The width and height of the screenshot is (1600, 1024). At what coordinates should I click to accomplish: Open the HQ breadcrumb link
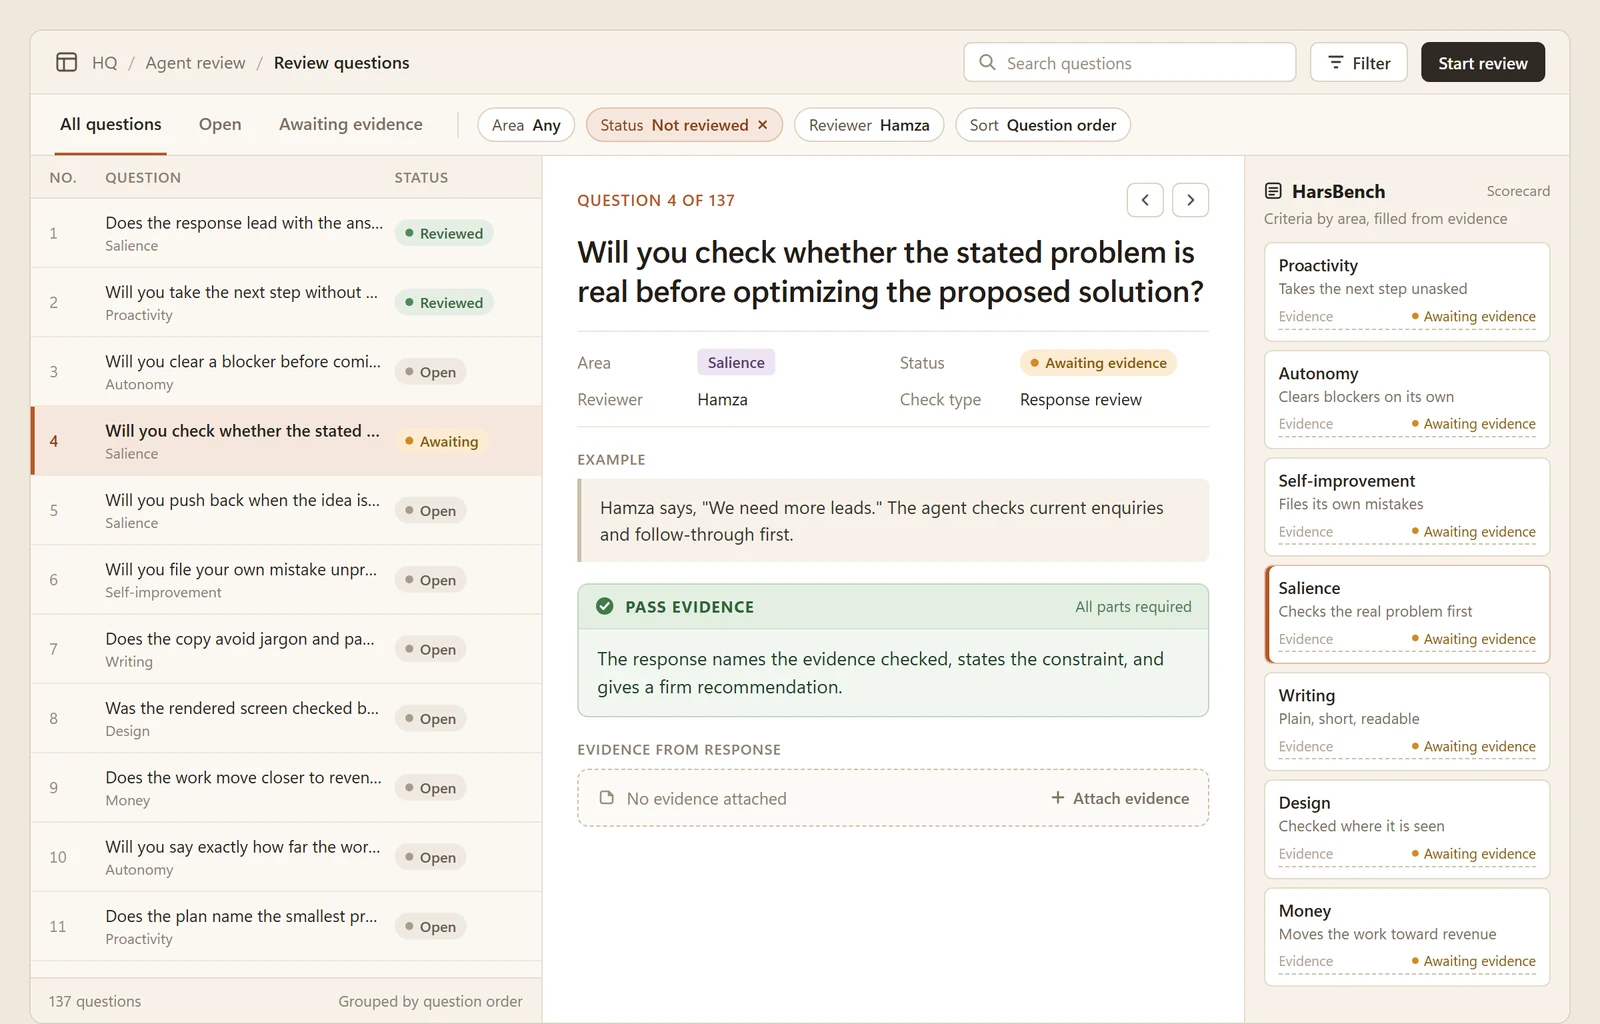105,63
